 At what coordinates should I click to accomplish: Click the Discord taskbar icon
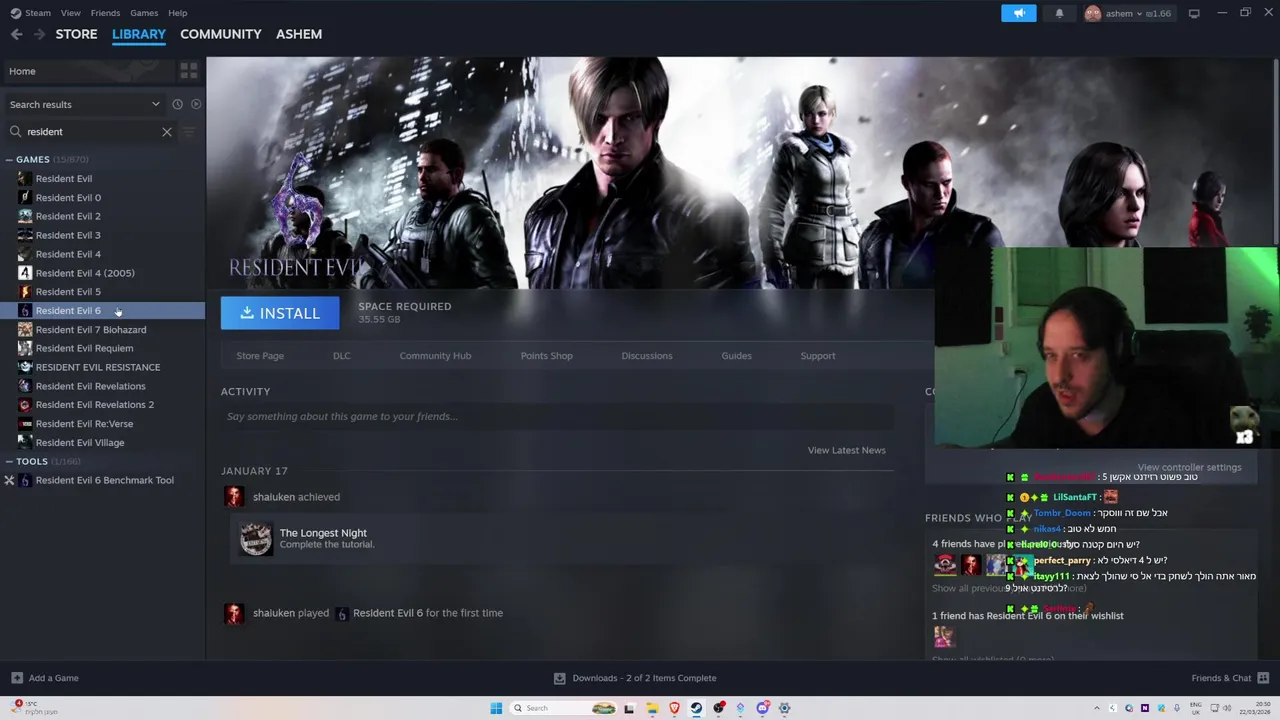[x=762, y=708]
